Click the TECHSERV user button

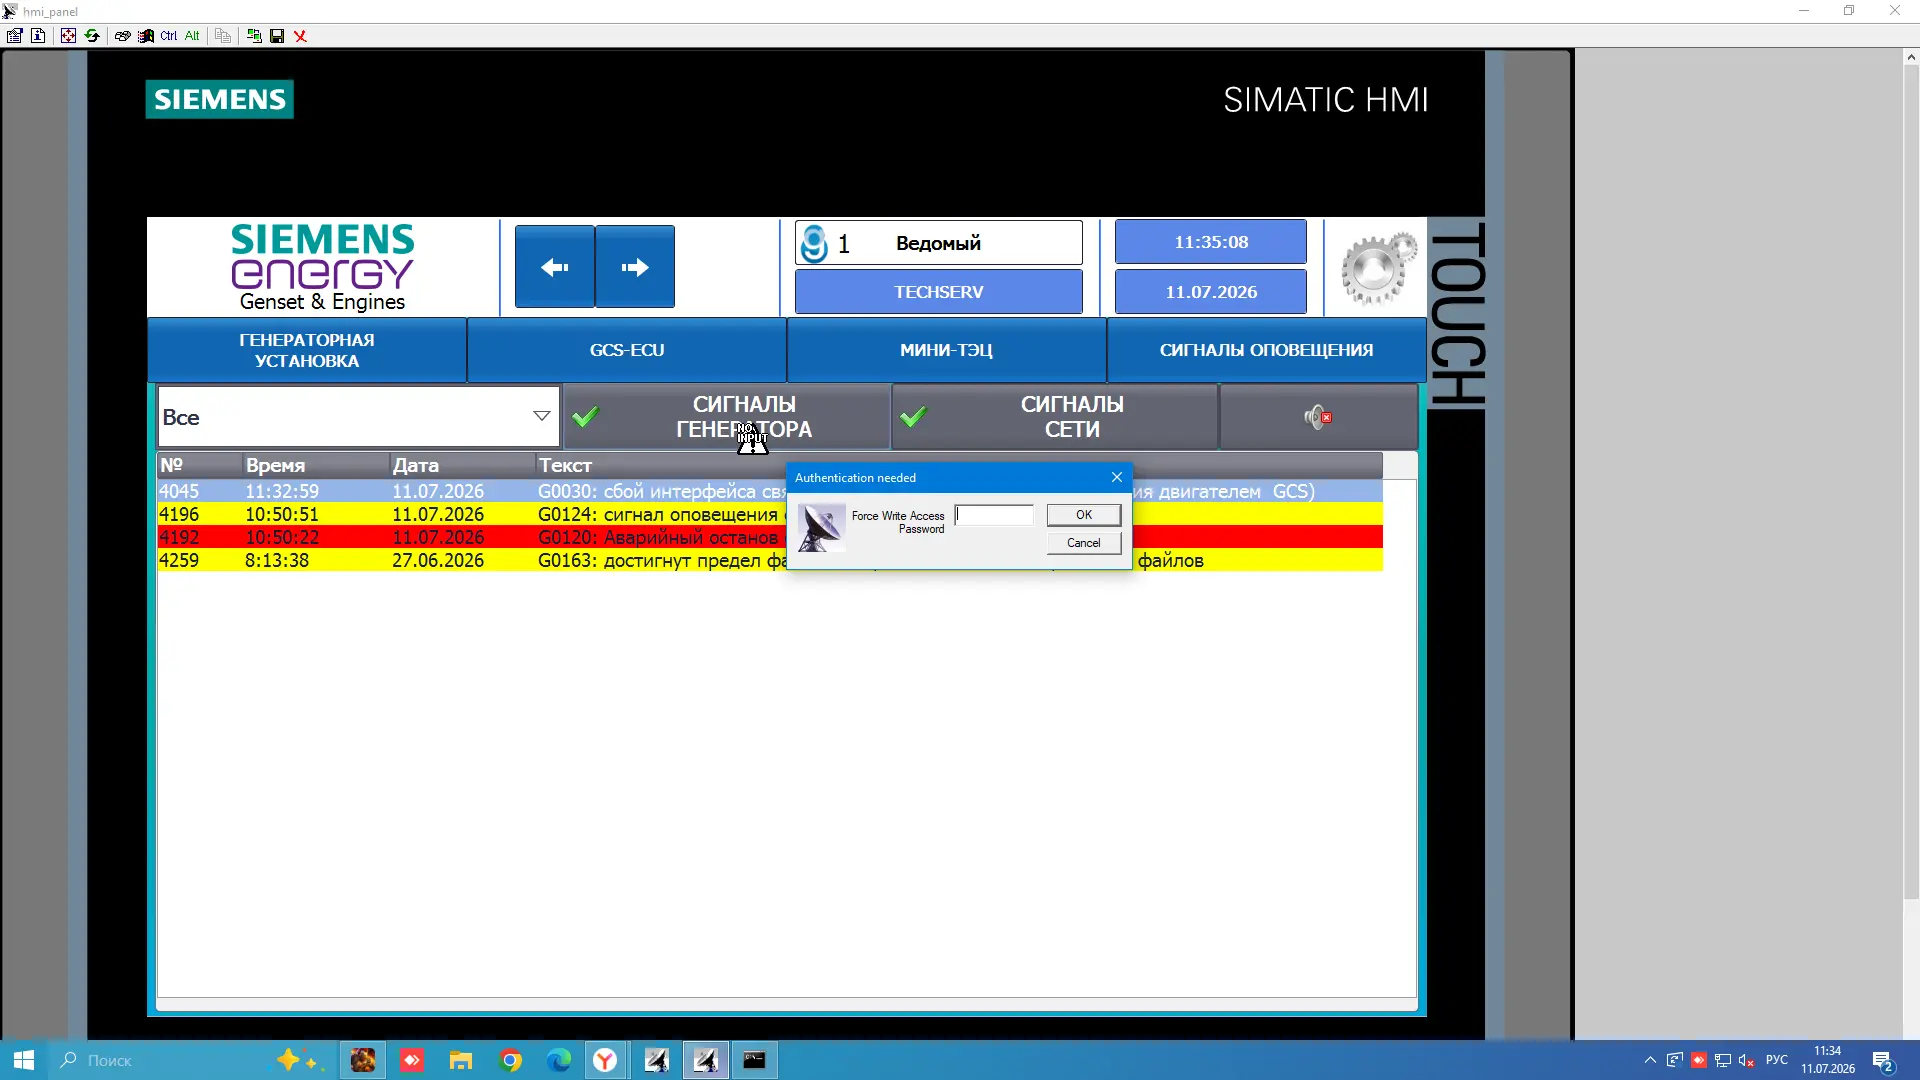click(x=939, y=292)
